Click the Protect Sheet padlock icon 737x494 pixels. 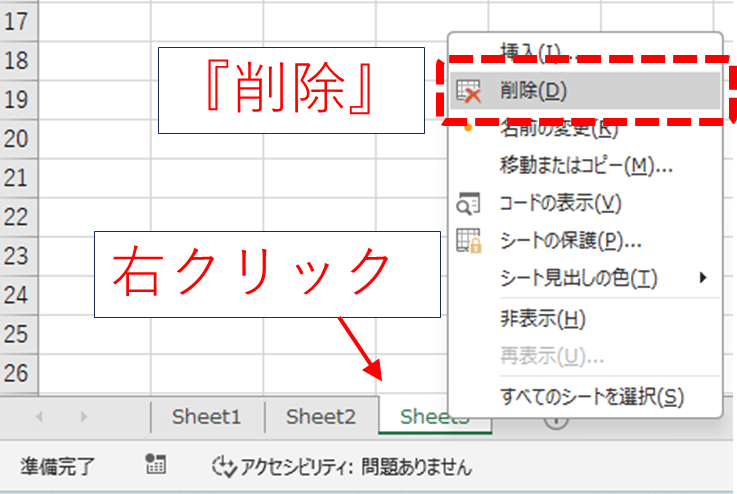[x=468, y=241]
